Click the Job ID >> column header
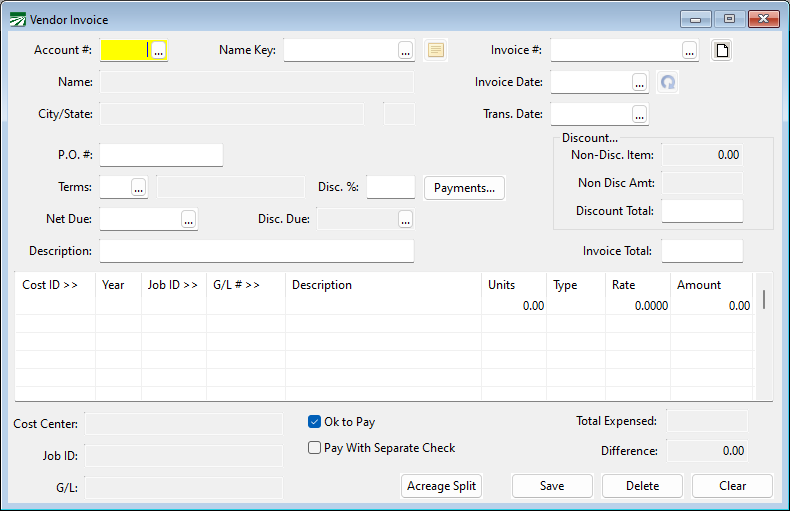 pos(172,285)
